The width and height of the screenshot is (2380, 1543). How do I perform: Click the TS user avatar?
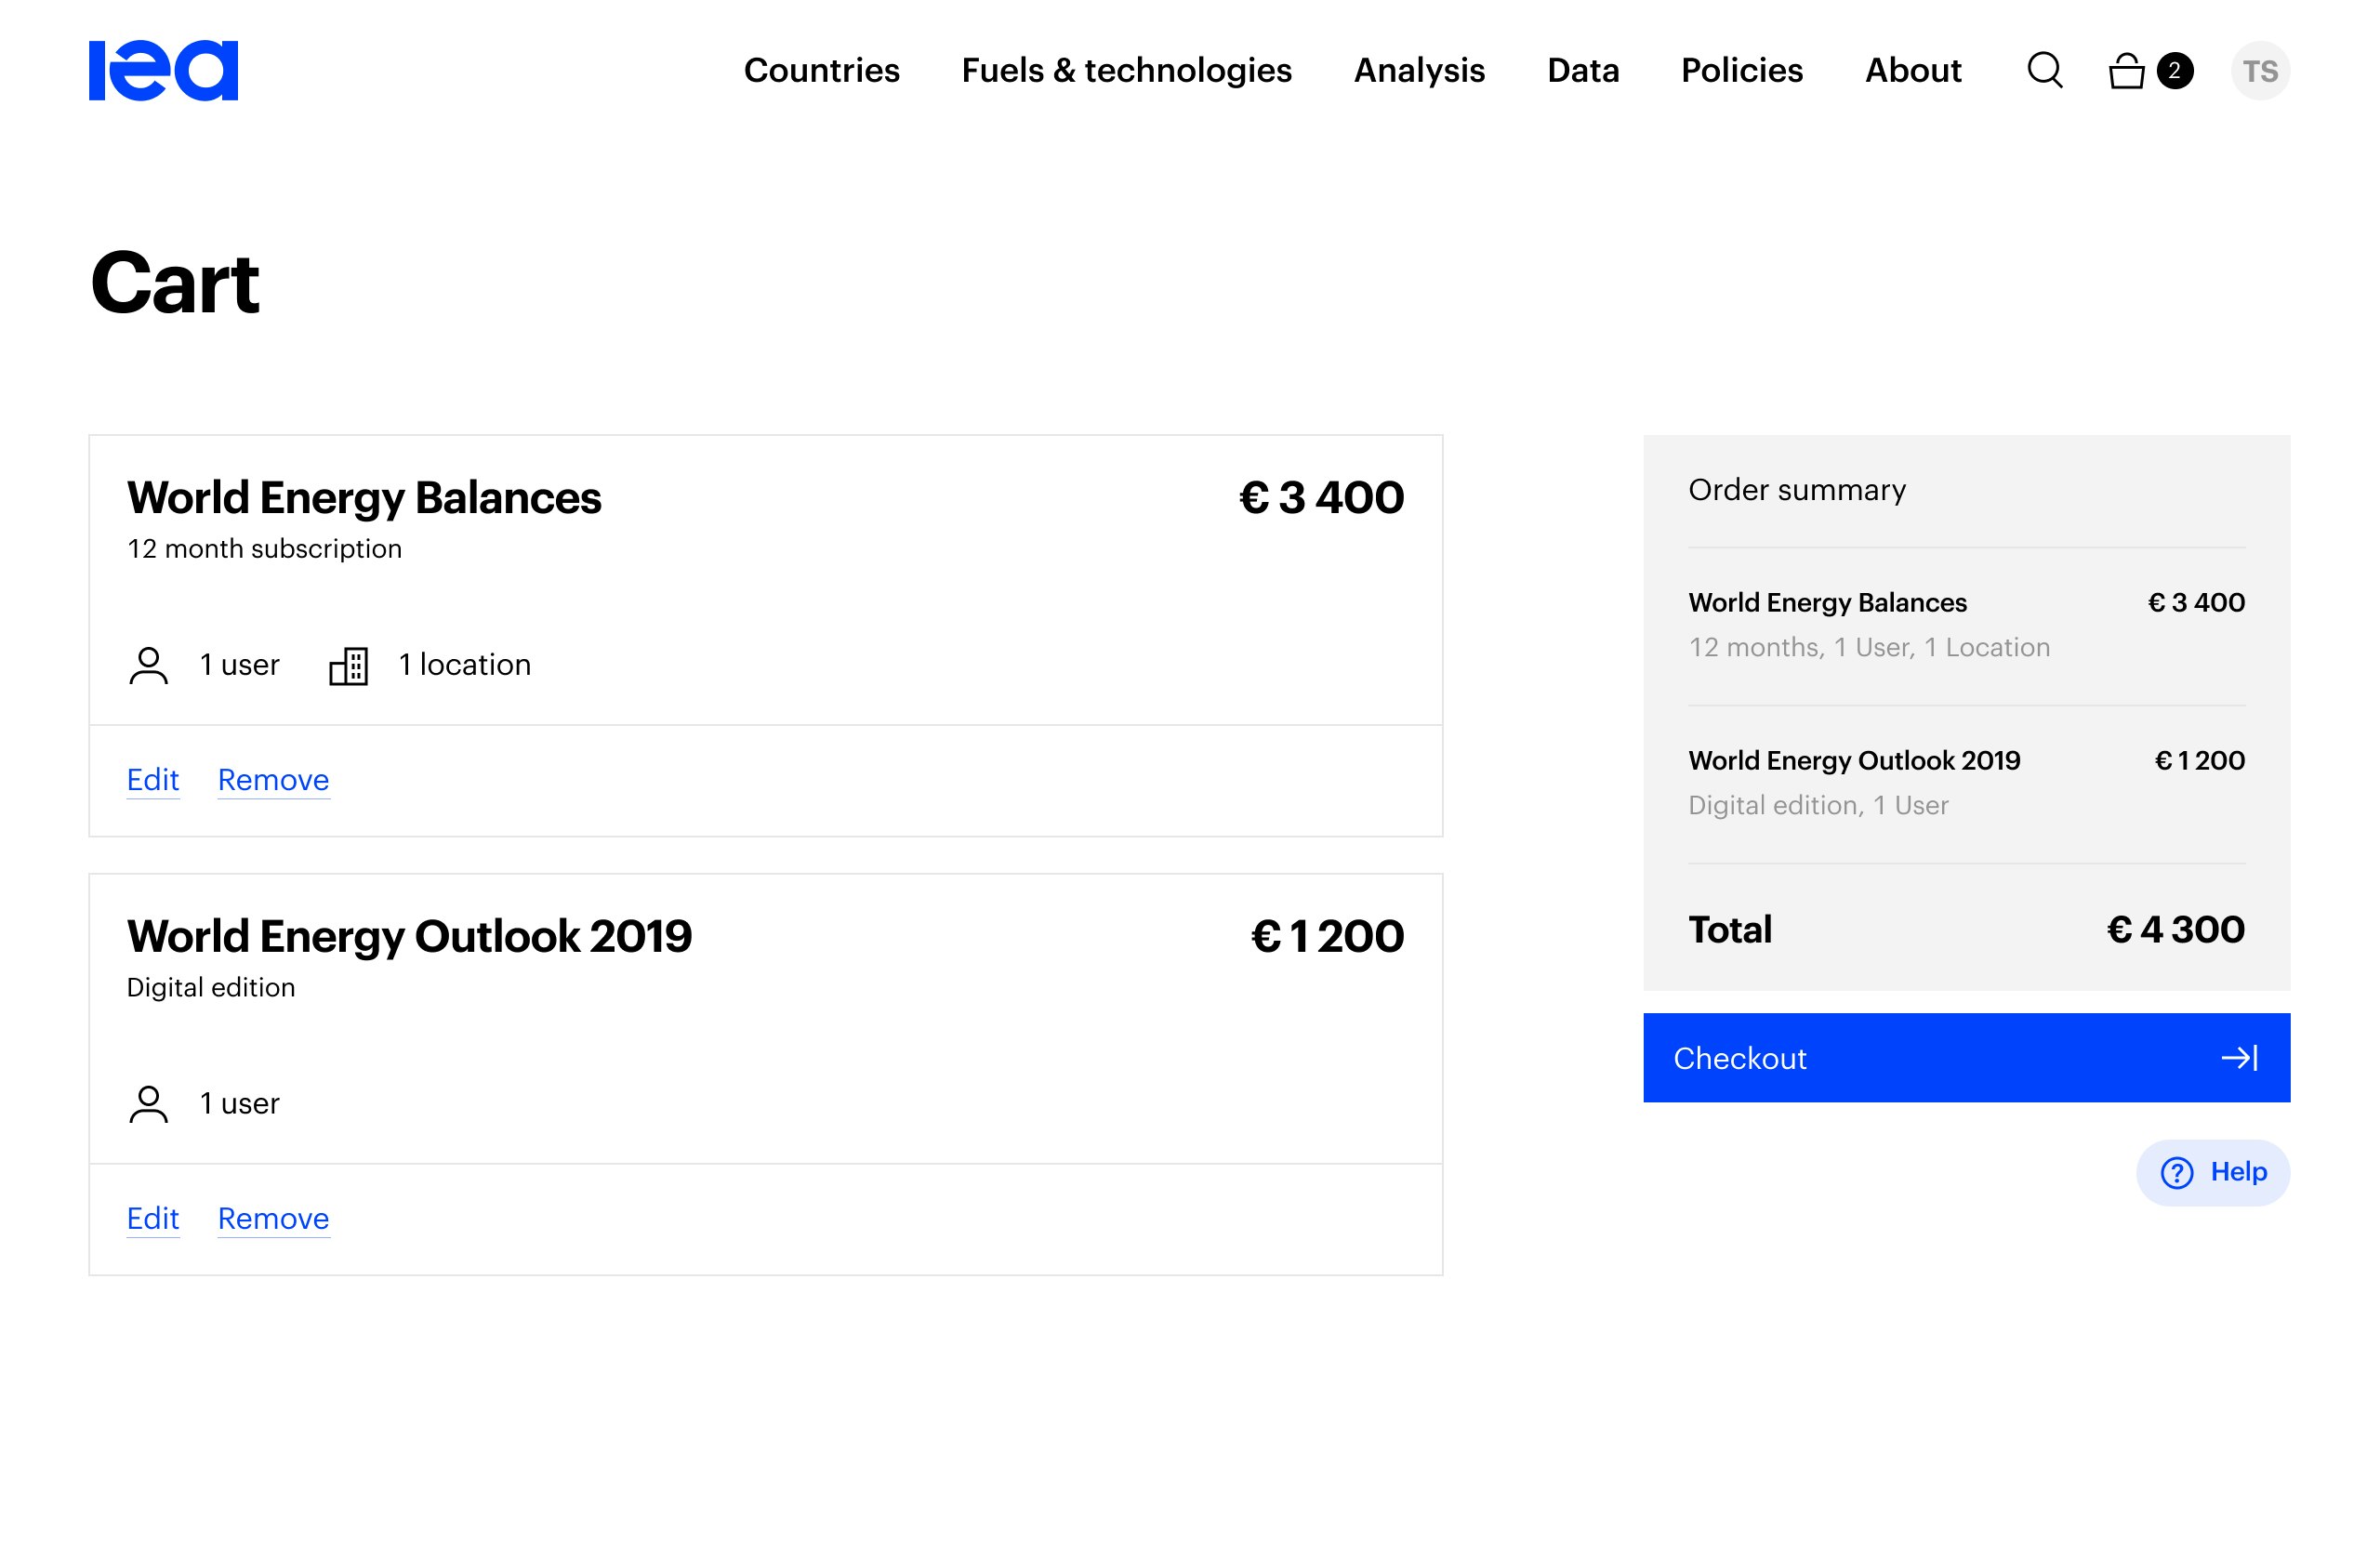coord(2259,71)
